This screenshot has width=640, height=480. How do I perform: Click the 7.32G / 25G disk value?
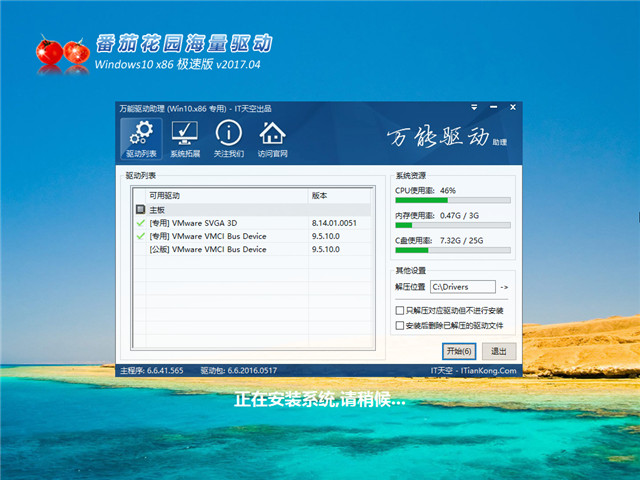(x=462, y=240)
